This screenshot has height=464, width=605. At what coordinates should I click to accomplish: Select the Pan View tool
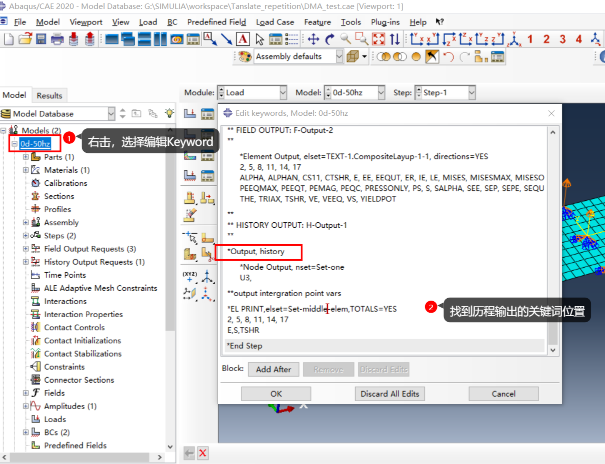click(314, 39)
